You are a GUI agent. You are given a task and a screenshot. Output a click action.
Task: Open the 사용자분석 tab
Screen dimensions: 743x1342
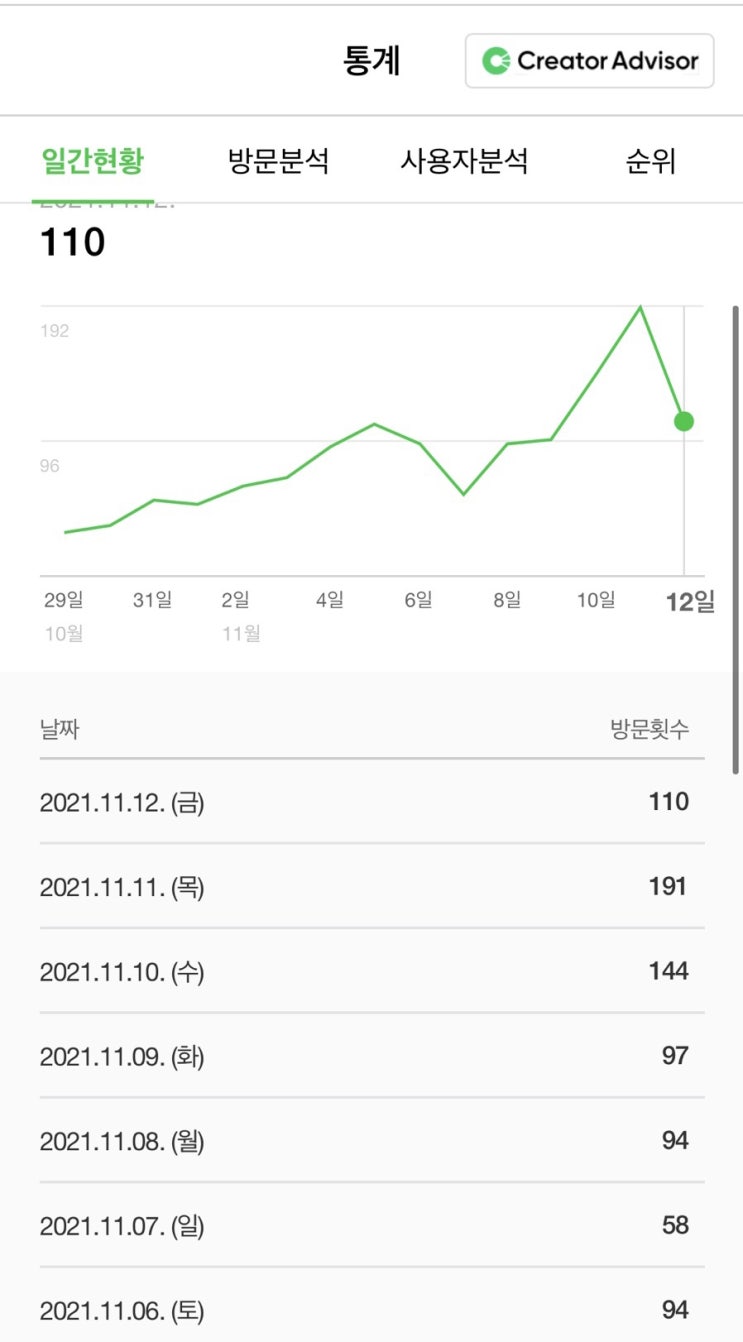pyautogui.click(x=464, y=161)
